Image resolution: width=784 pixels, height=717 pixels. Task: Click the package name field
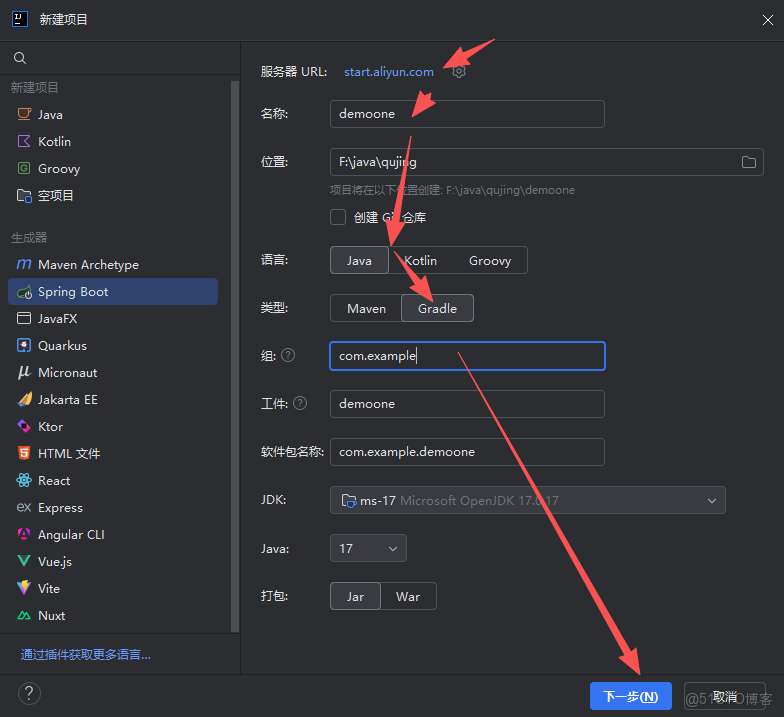(x=467, y=452)
